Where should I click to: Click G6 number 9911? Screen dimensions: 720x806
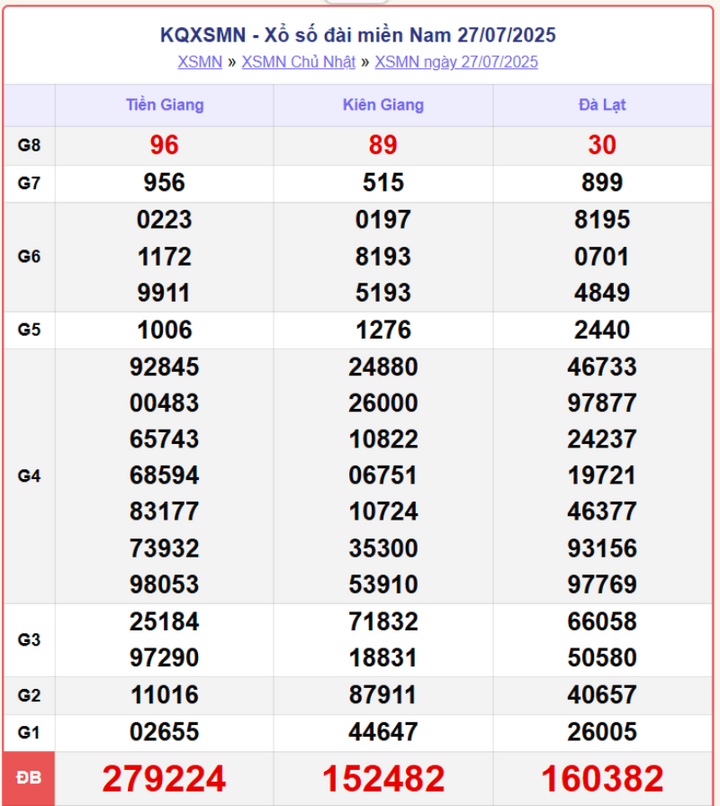point(164,293)
